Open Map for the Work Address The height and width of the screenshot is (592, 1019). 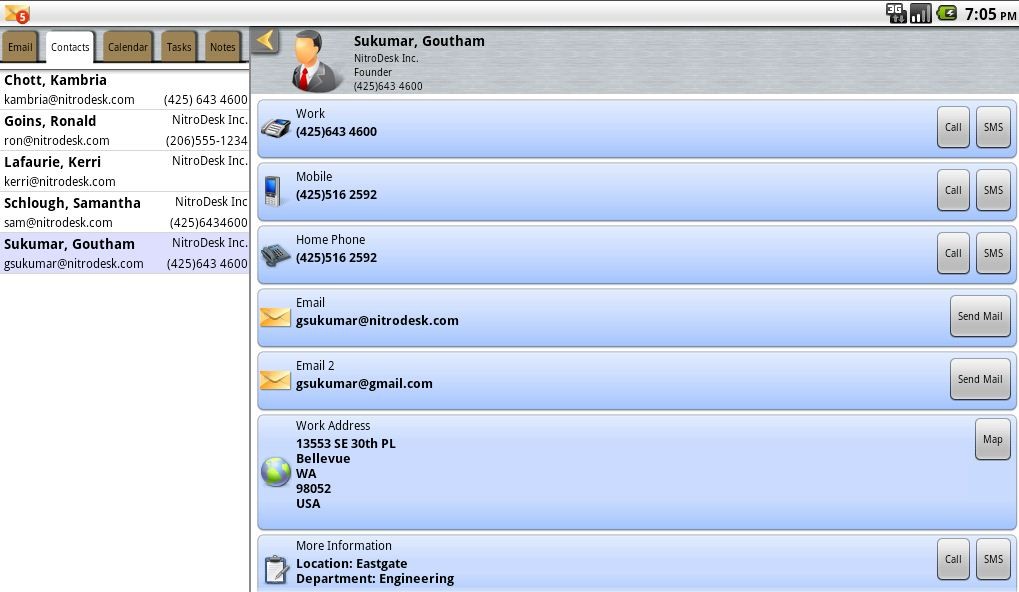click(992, 440)
